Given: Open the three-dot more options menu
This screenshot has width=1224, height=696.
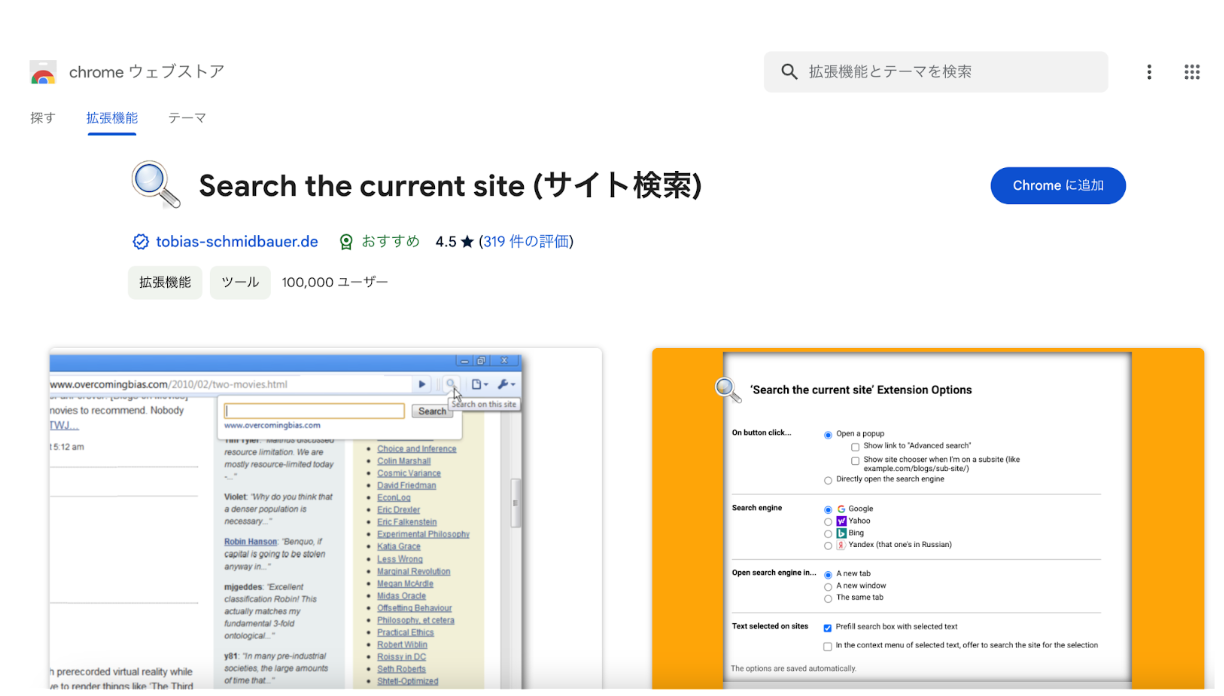Looking at the screenshot, I should (1149, 72).
